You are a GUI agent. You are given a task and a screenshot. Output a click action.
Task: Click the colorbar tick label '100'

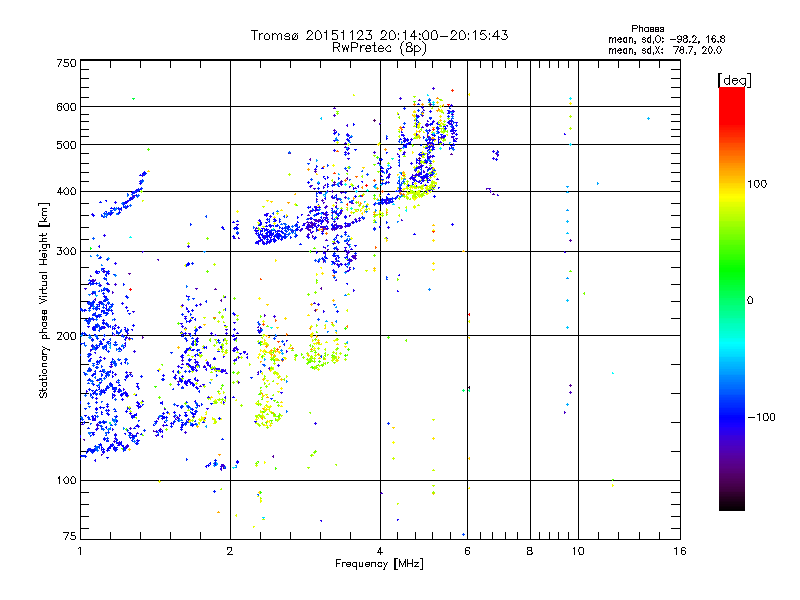click(x=757, y=184)
